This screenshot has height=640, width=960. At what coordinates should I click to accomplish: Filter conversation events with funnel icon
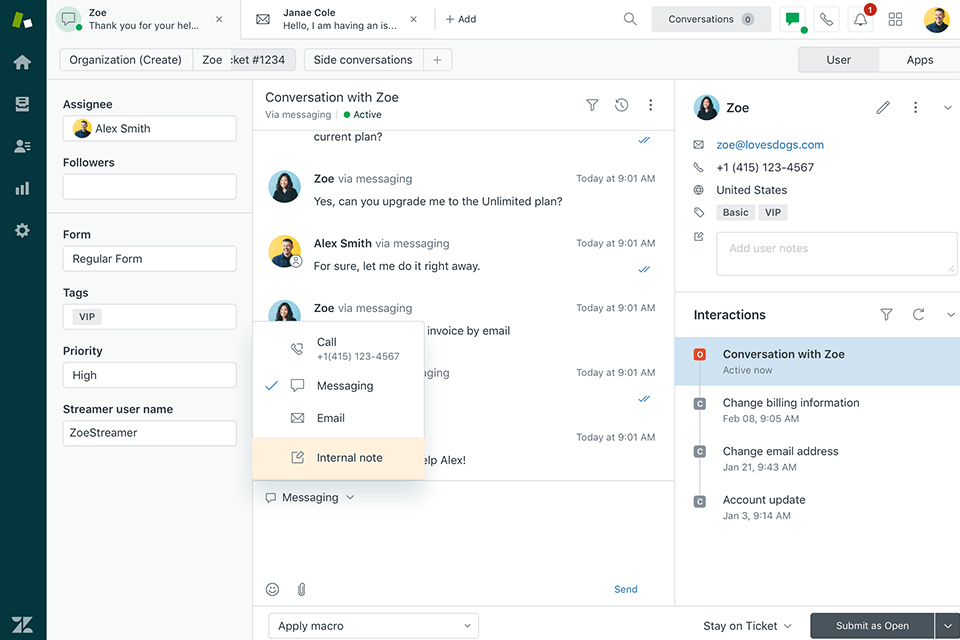(592, 105)
